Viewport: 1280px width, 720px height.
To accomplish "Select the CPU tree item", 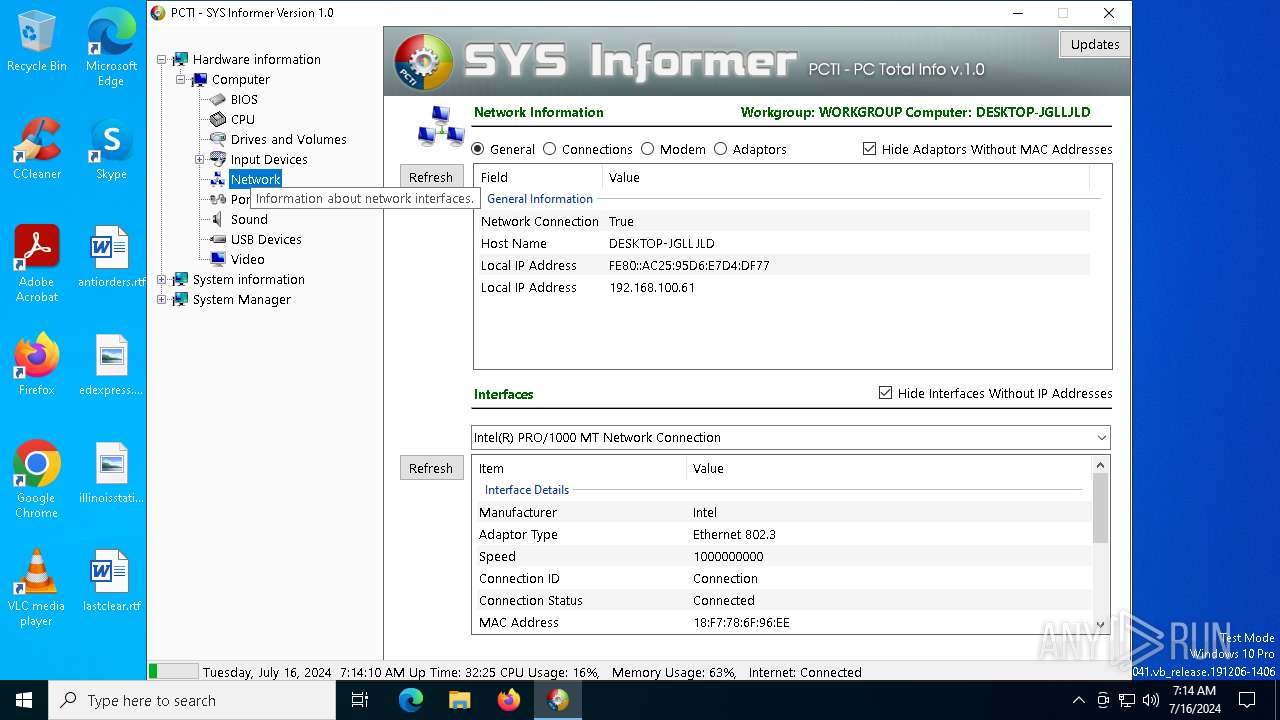I will pos(243,119).
